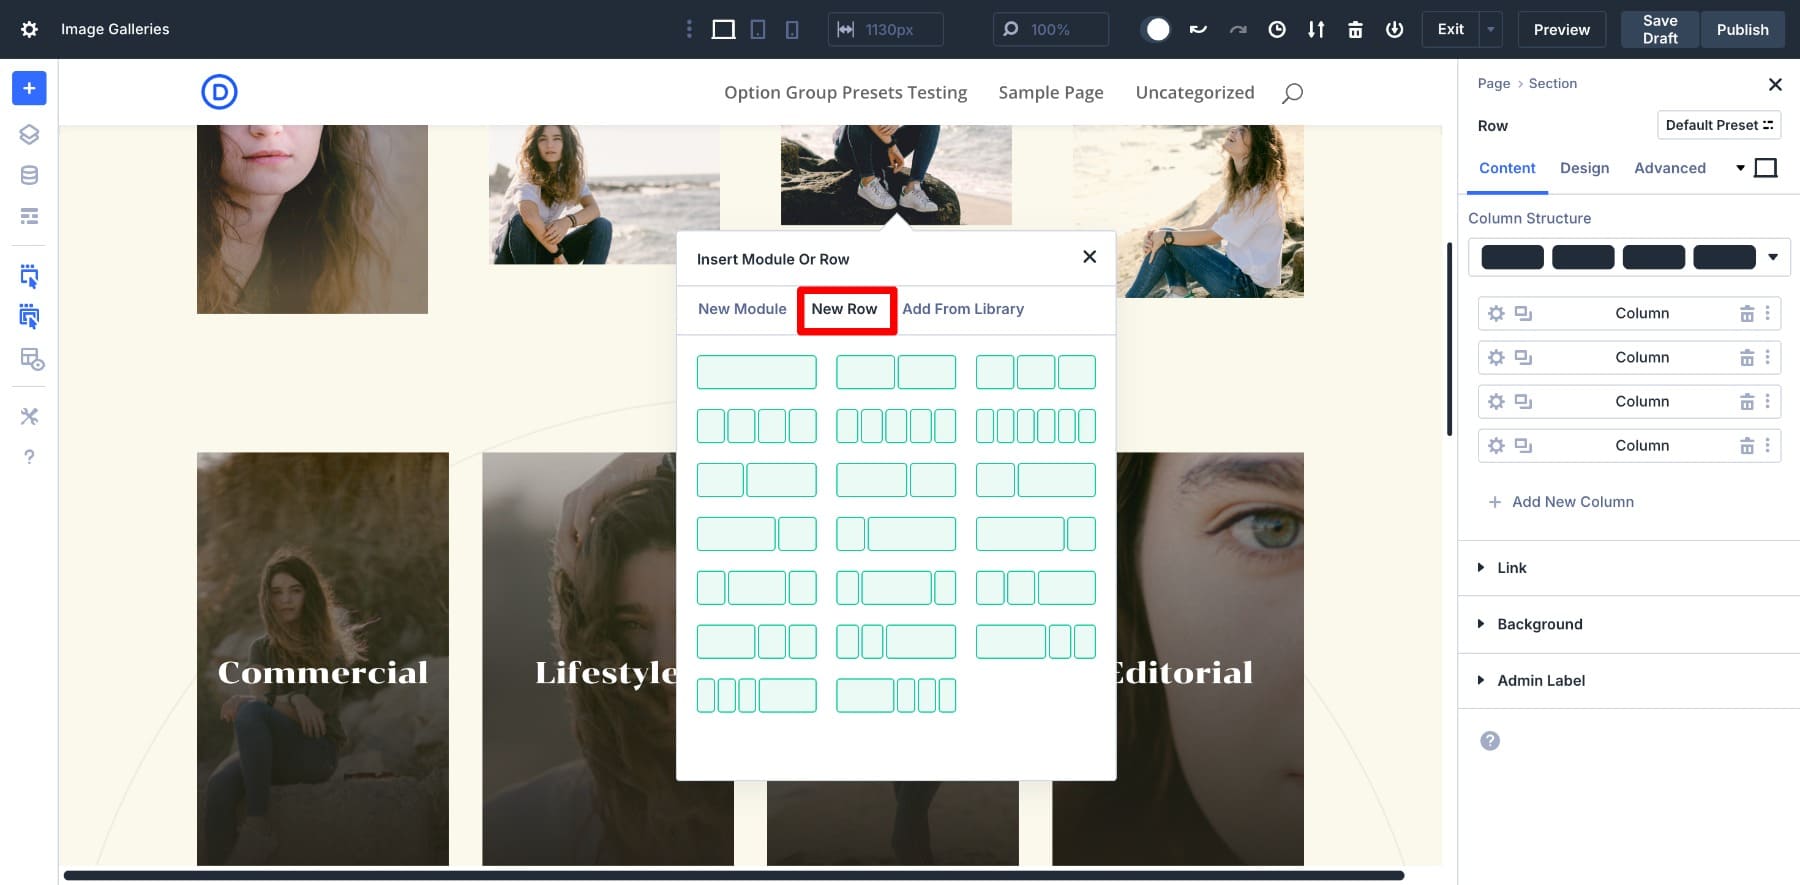1800x885 pixels.
Task: Choose the single-column row layout
Action: tap(756, 372)
